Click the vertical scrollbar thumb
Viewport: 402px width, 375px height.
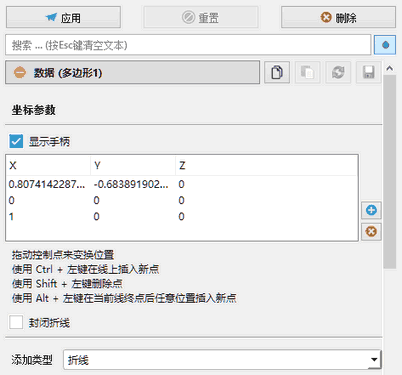coord(389,172)
